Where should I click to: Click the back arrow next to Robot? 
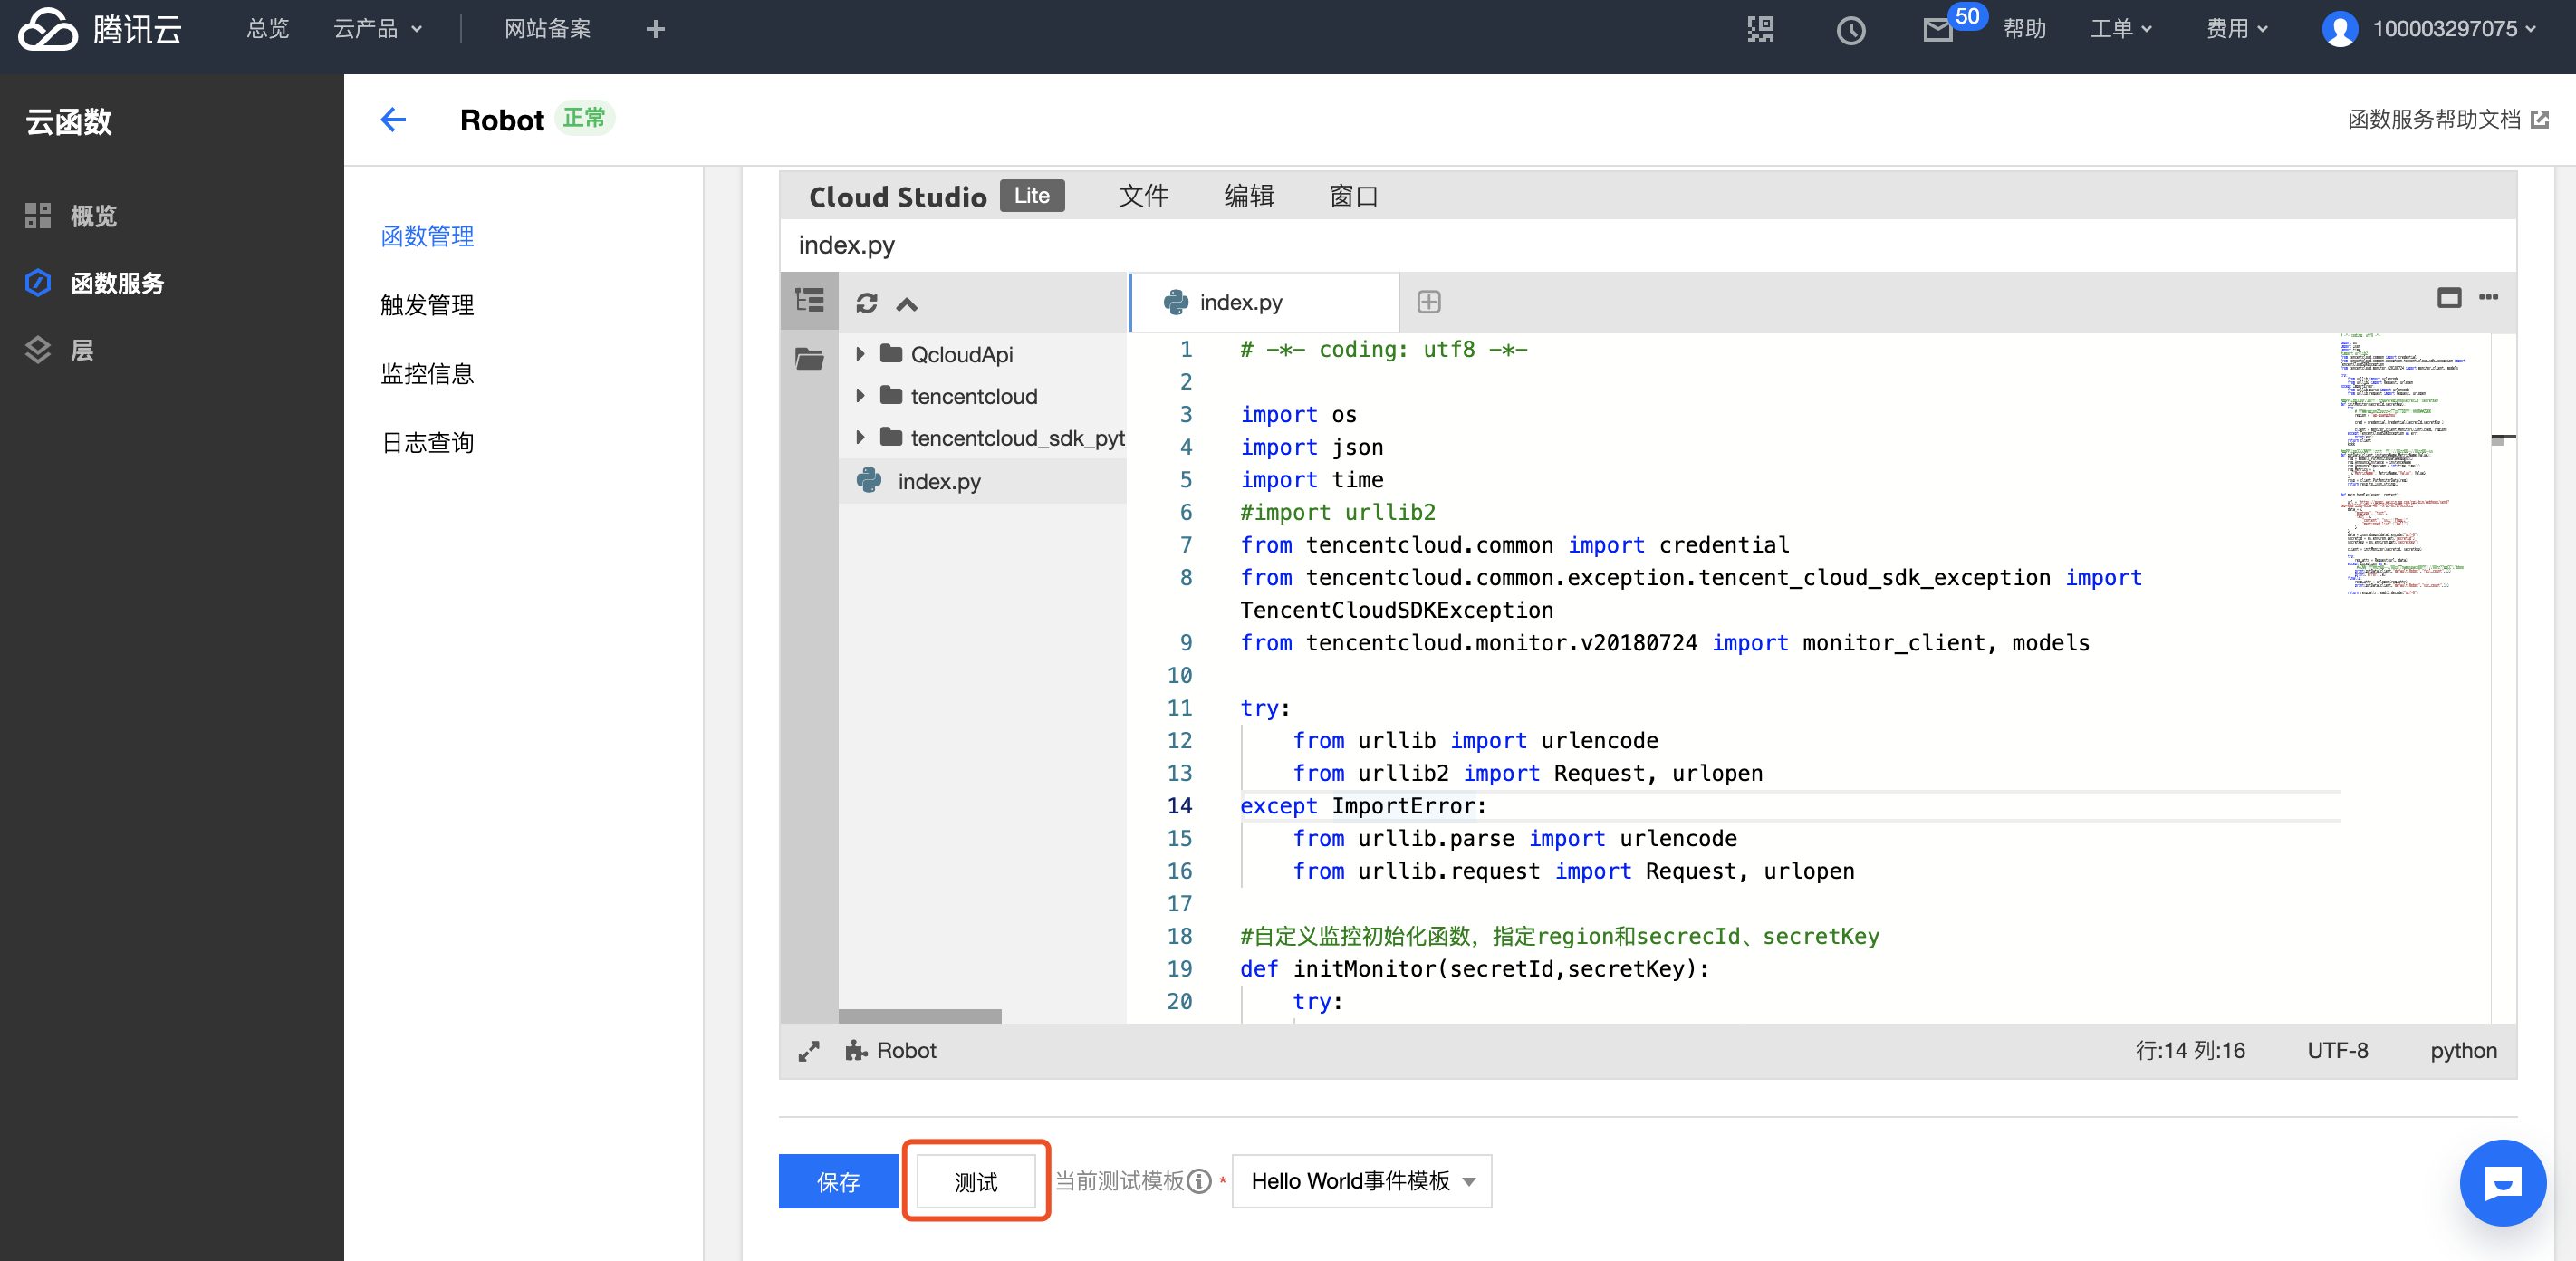(393, 120)
